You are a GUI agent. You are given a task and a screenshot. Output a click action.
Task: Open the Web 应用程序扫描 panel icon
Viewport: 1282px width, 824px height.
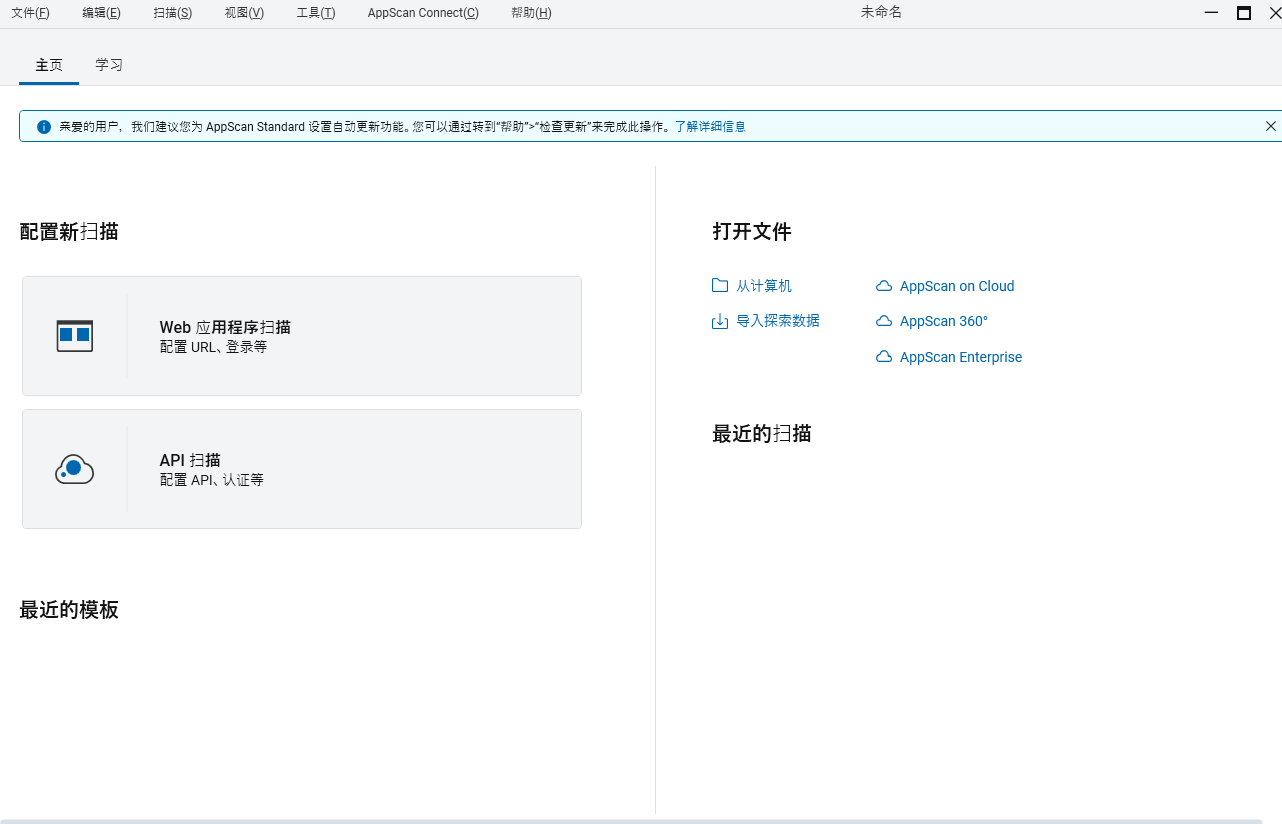point(74,336)
